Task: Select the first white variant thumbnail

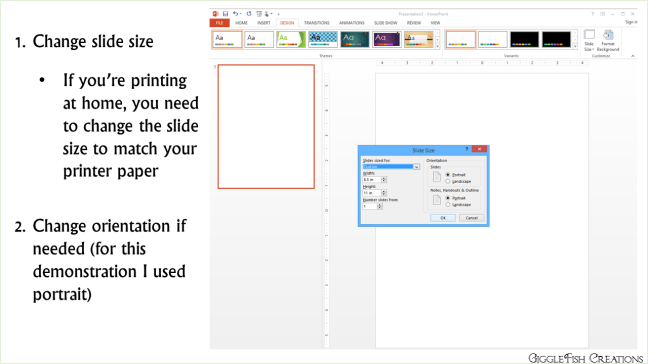Action: tap(460, 39)
